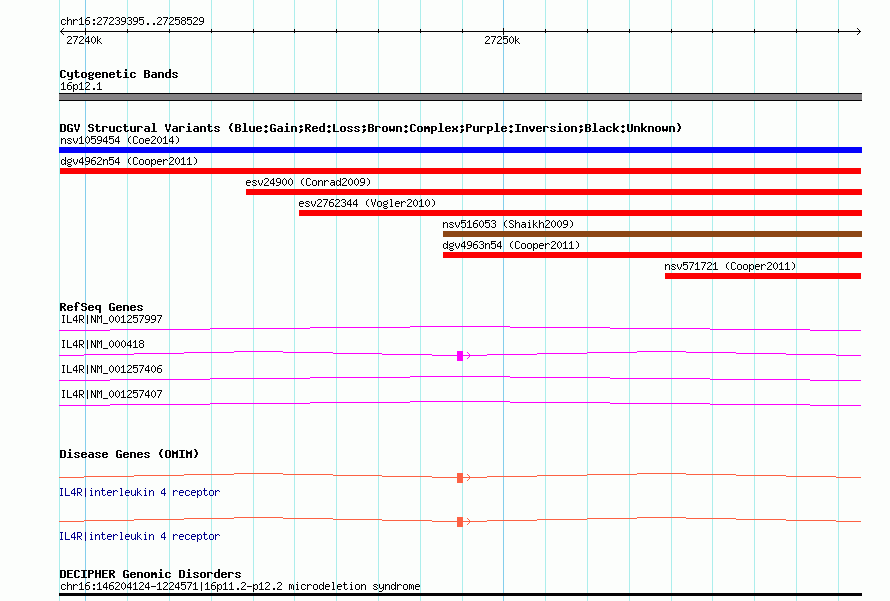Click the lower orange OMIM exon block

(460, 522)
